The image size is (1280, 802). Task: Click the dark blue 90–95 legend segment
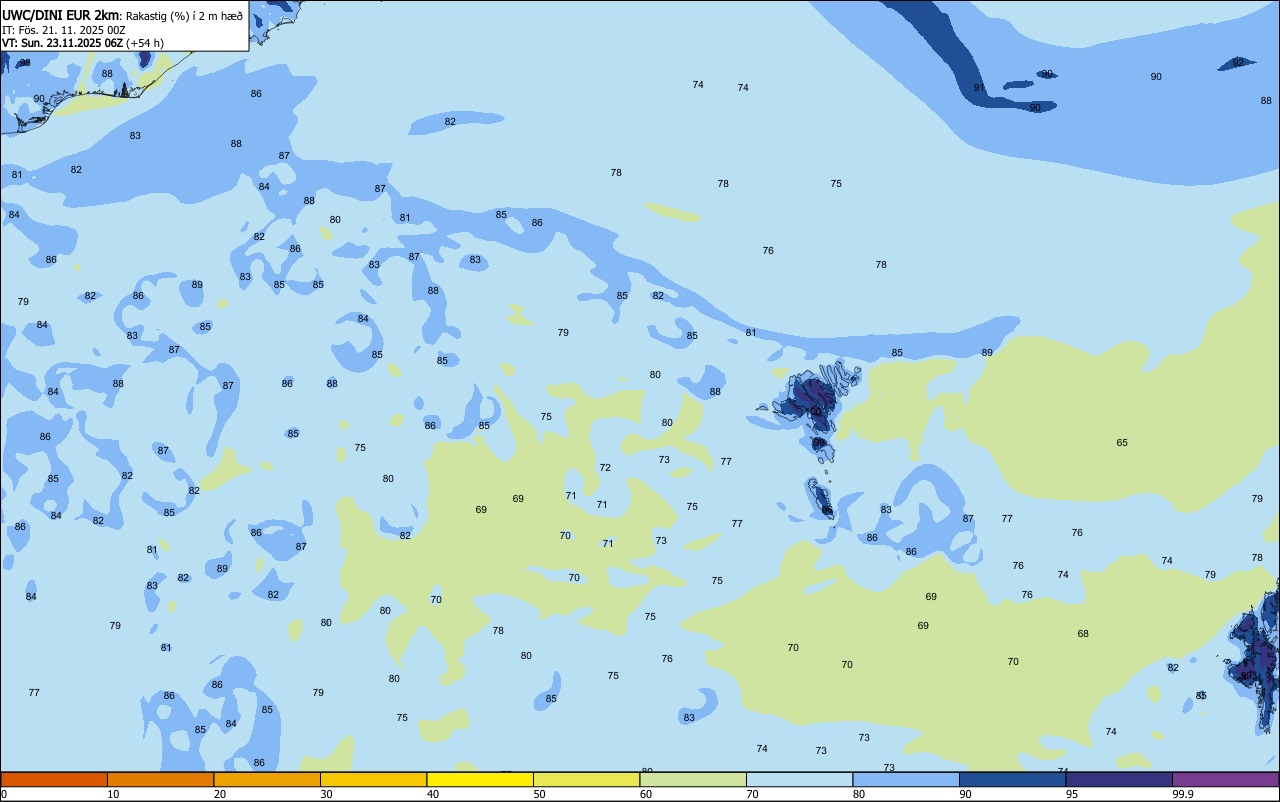1012,779
